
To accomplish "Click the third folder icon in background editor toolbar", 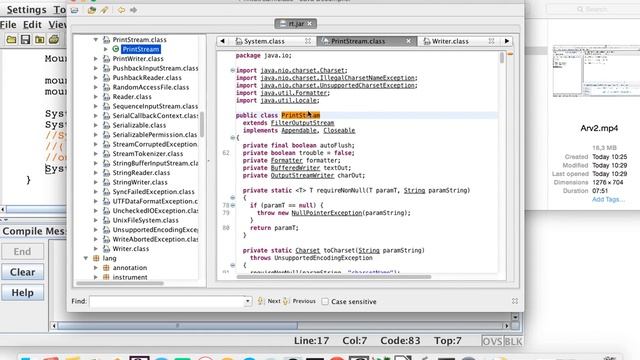I will (x=40, y=40).
